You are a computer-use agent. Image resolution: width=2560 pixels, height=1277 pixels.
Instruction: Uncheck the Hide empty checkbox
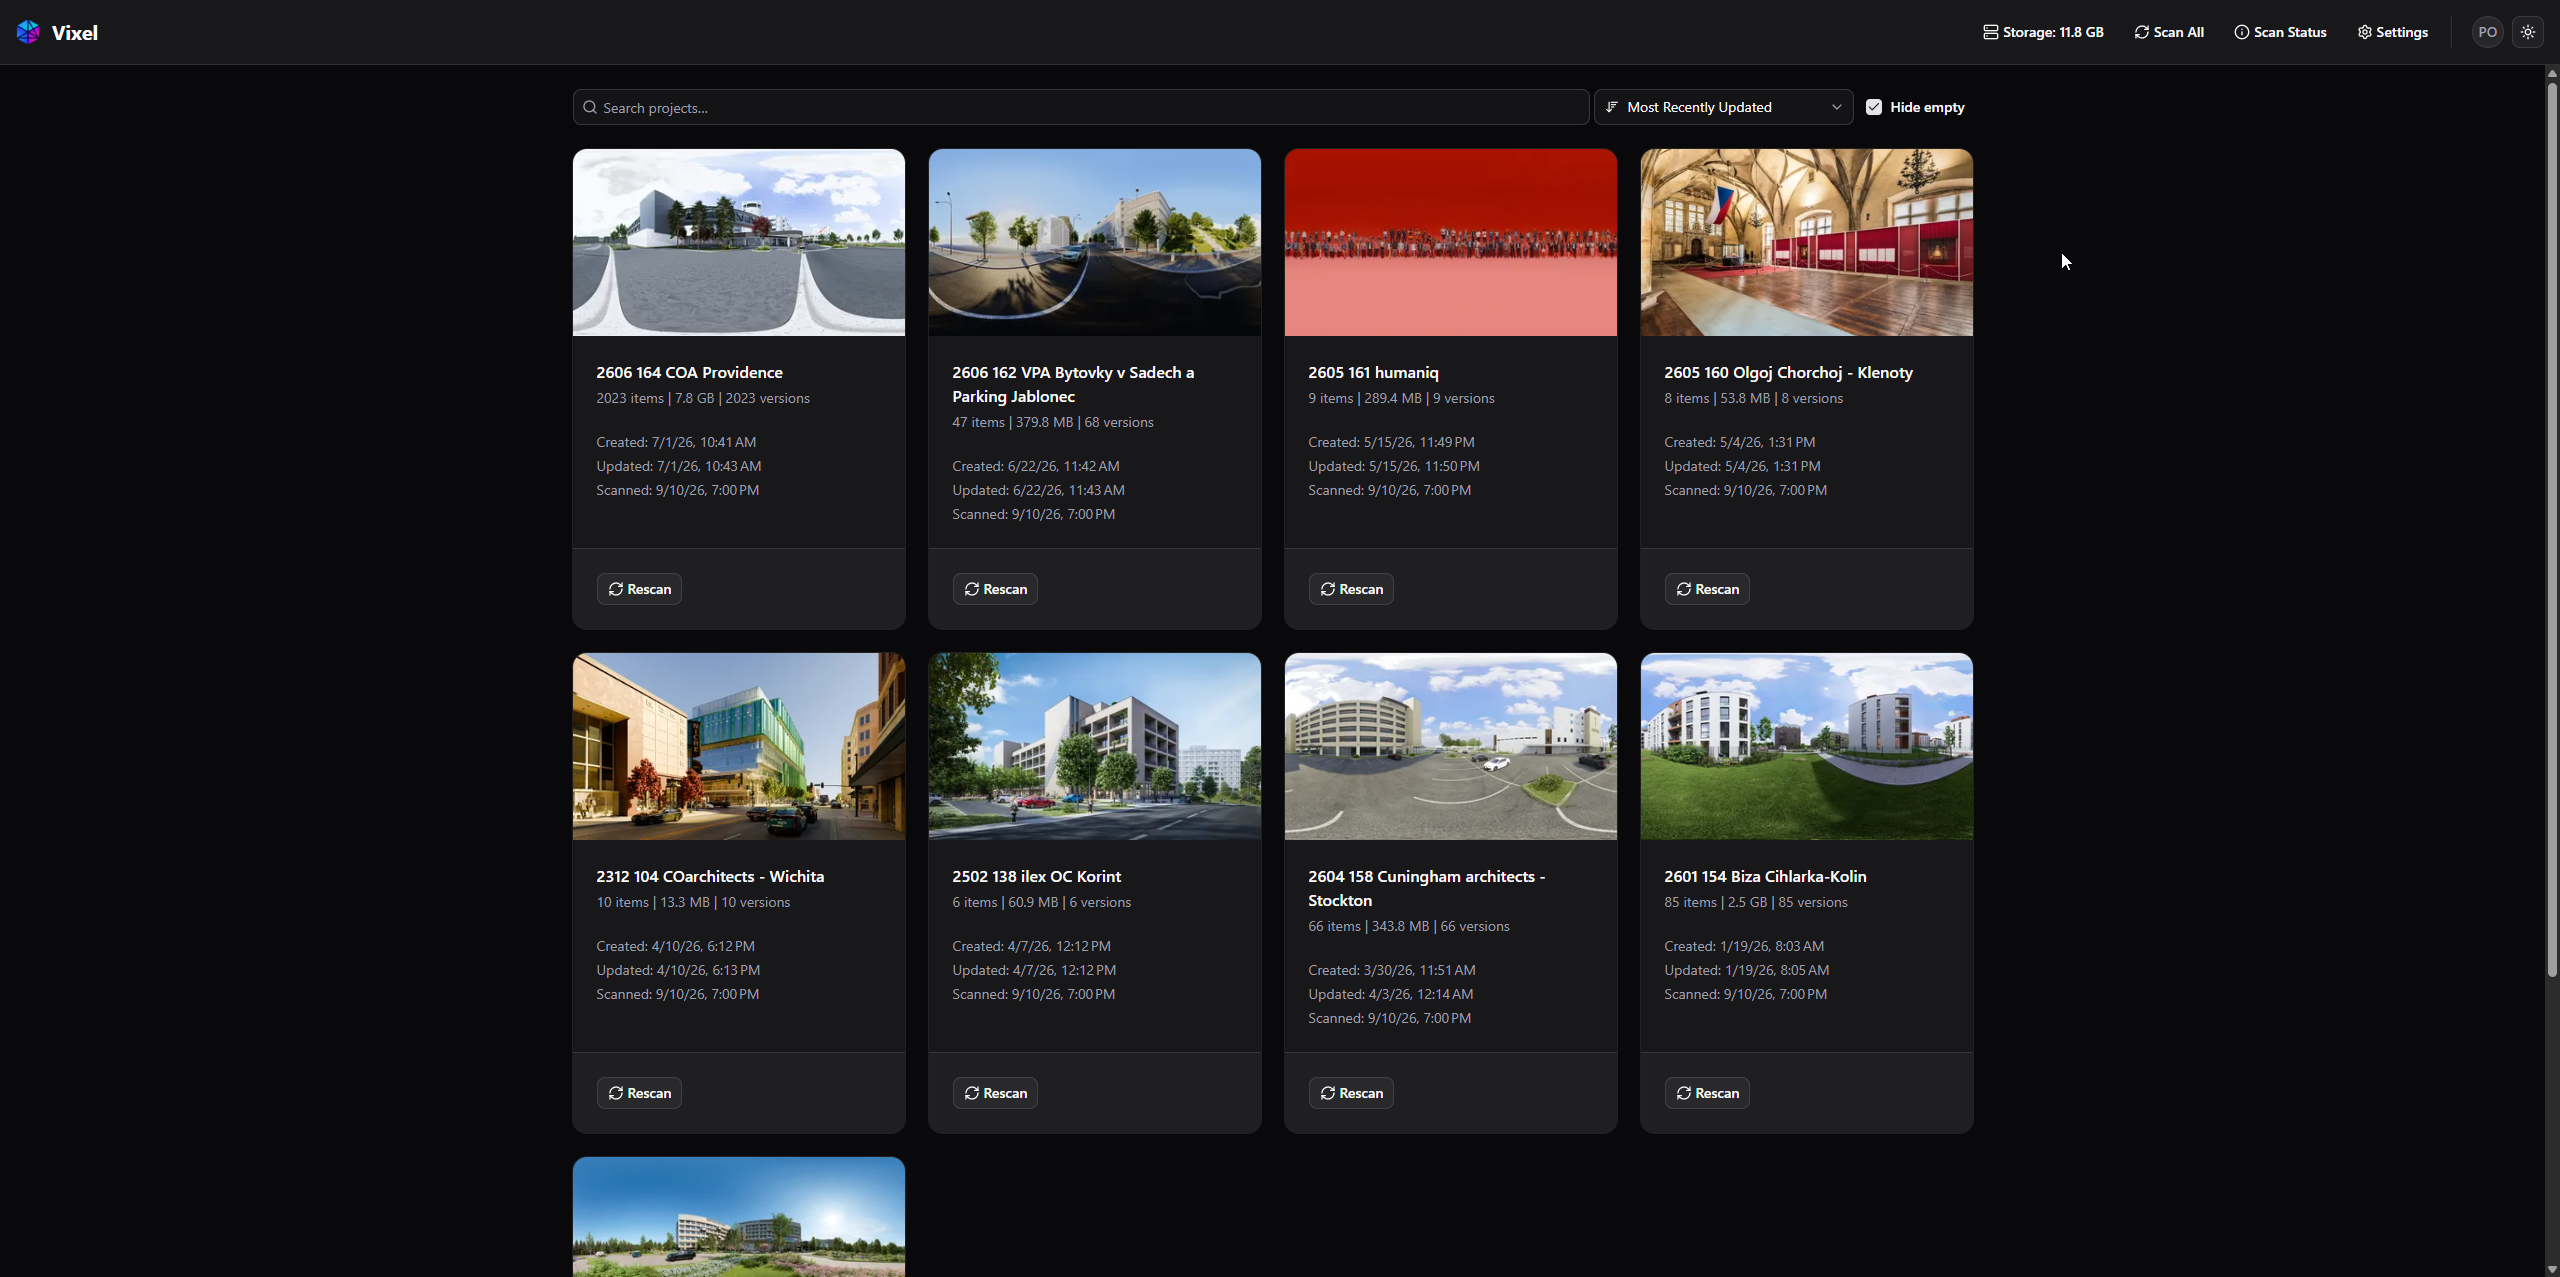pos(1874,107)
